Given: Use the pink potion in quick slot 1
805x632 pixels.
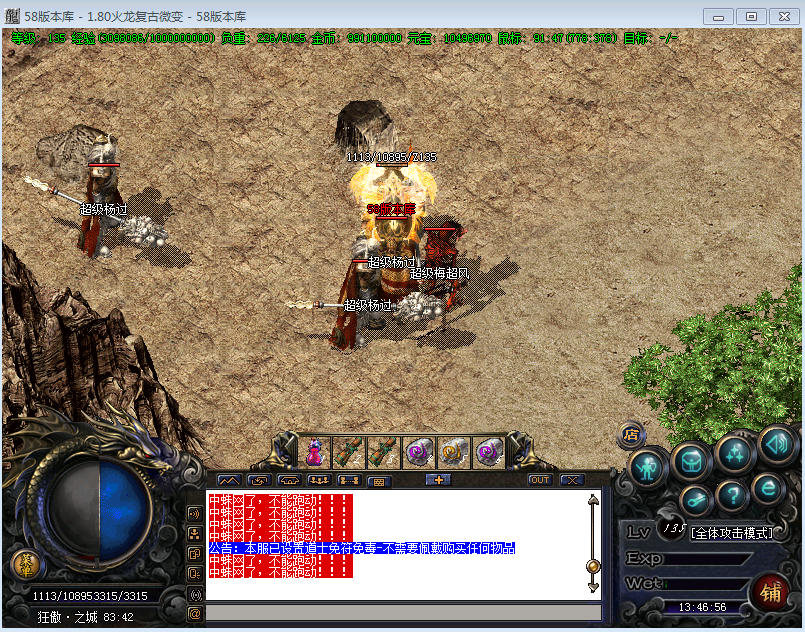Looking at the screenshot, I should (x=315, y=452).
